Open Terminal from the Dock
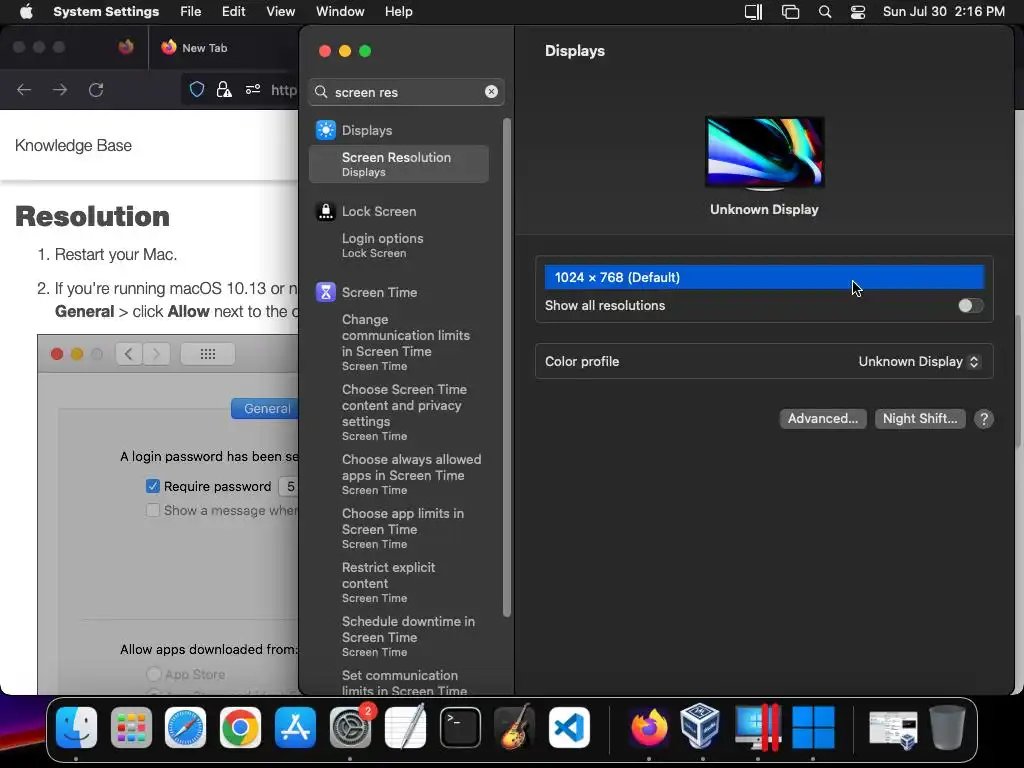Screen dimensions: 1024x768 coord(460,728)
